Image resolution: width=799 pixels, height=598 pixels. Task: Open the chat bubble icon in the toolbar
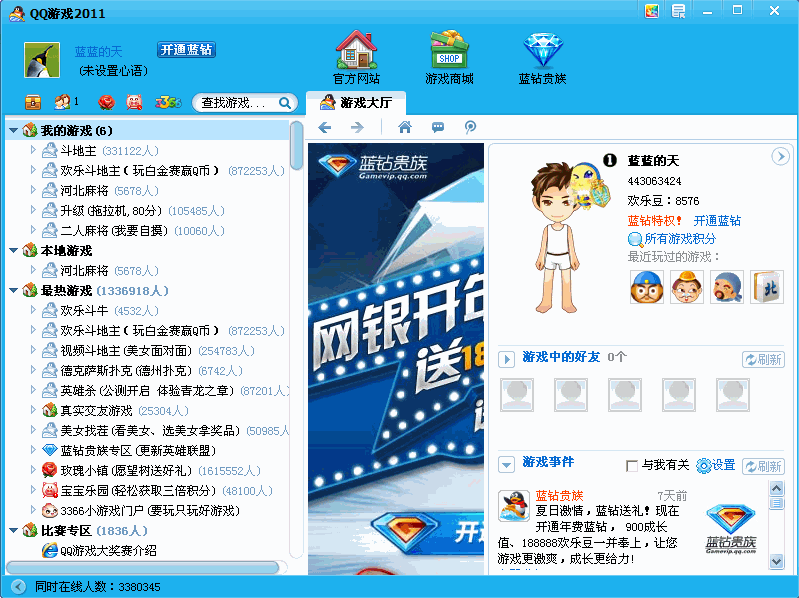click(438, 127)
